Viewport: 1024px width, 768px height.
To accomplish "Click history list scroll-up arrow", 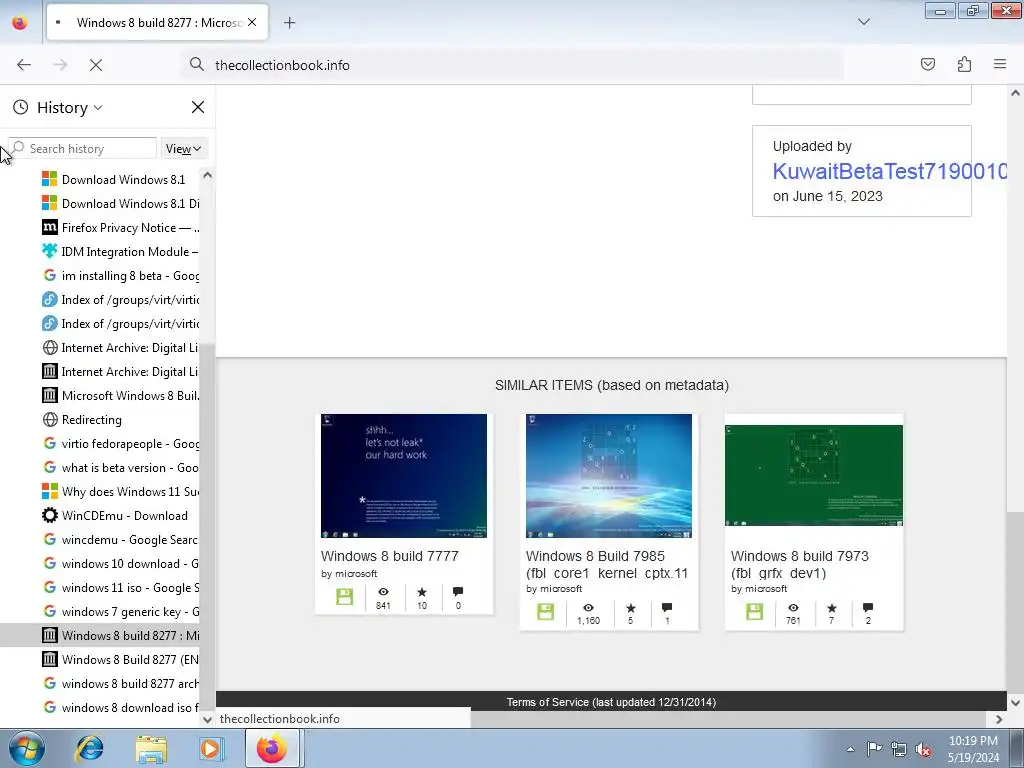I will (207, 175).
